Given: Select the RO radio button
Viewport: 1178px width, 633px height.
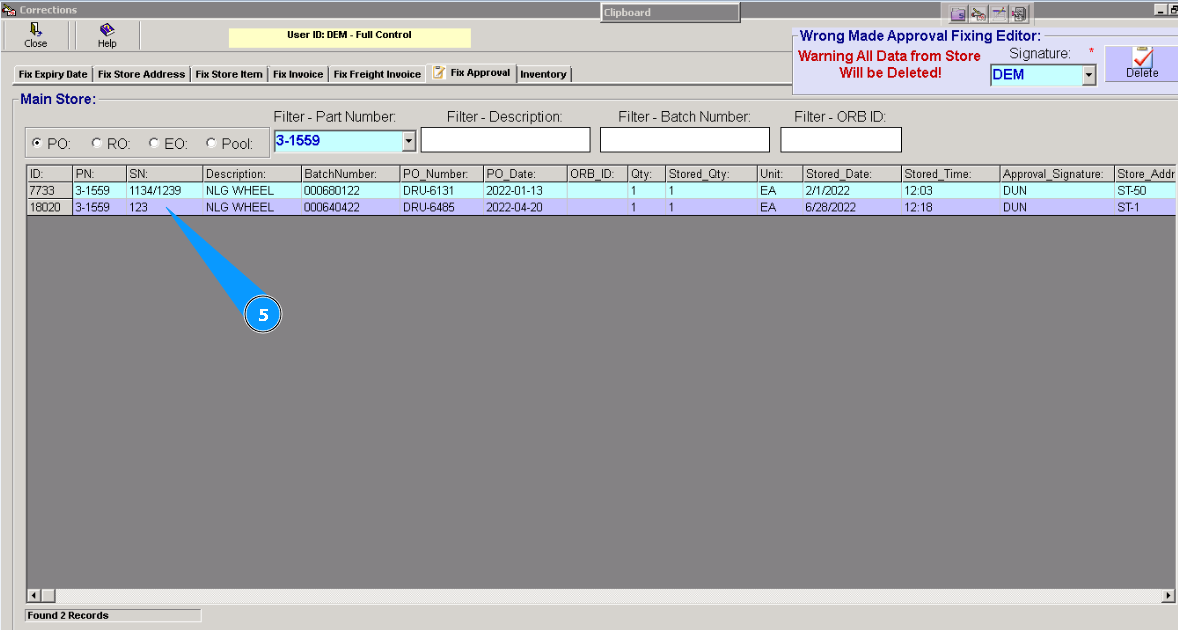Looking at the screenshot, I should click(96, 143).
